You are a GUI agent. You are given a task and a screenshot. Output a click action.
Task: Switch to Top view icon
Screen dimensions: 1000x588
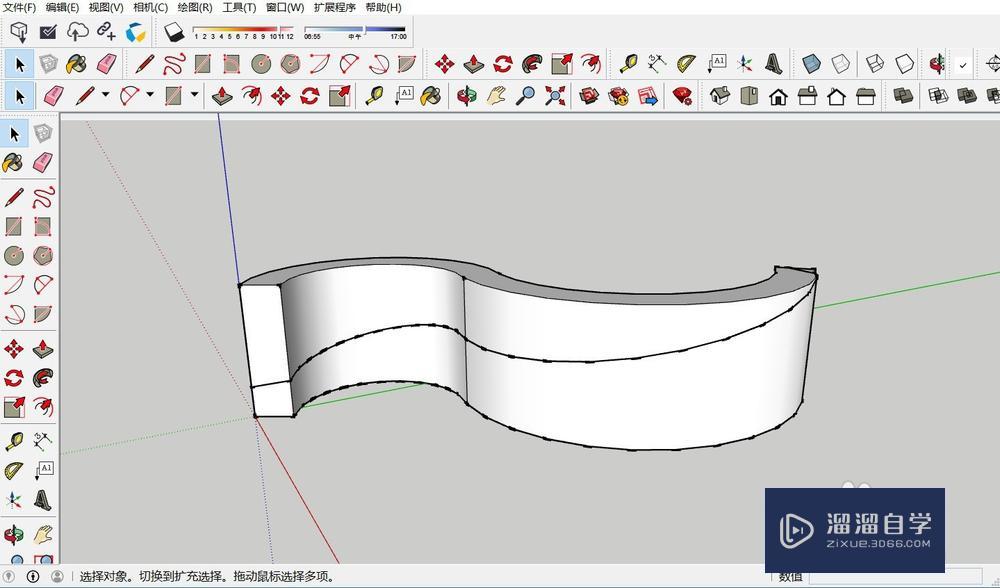[x=749, y=96]
